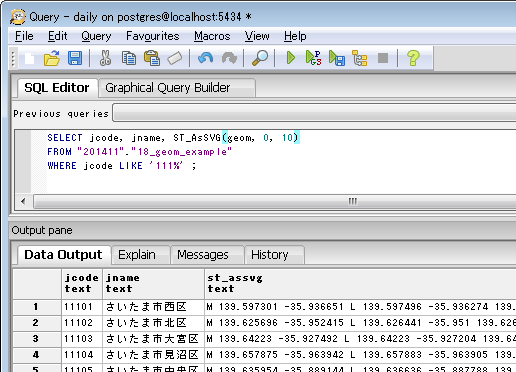
Task: Select row header 2 in results
Action: 36,323
